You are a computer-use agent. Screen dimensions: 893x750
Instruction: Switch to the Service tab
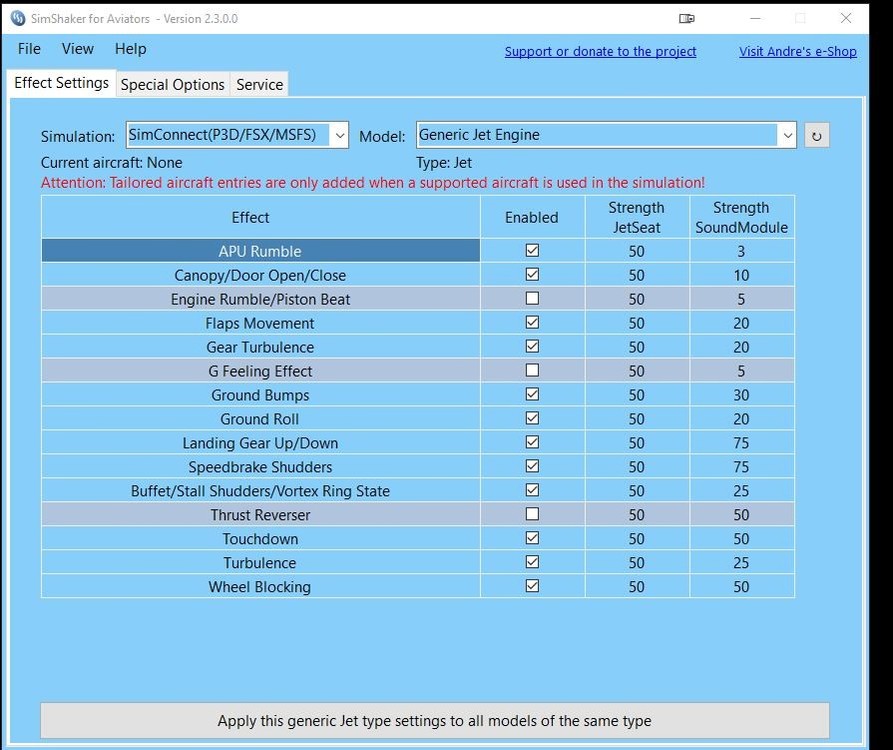click(259, 85)
